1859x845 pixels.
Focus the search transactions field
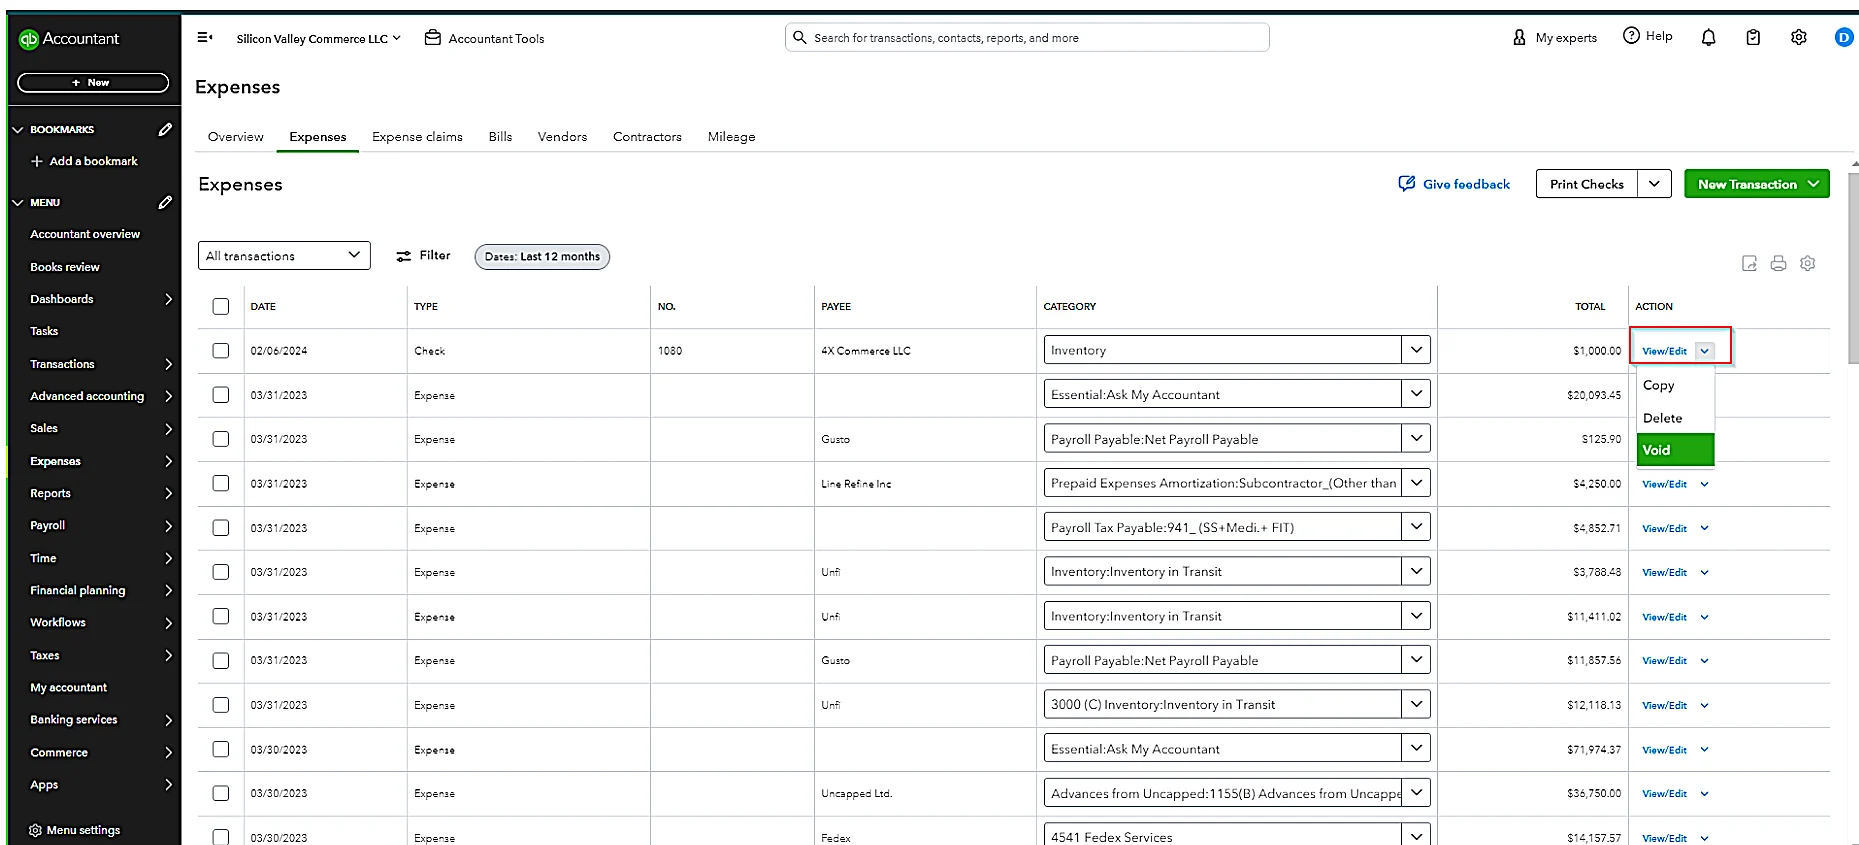(x=1027, y=38)
